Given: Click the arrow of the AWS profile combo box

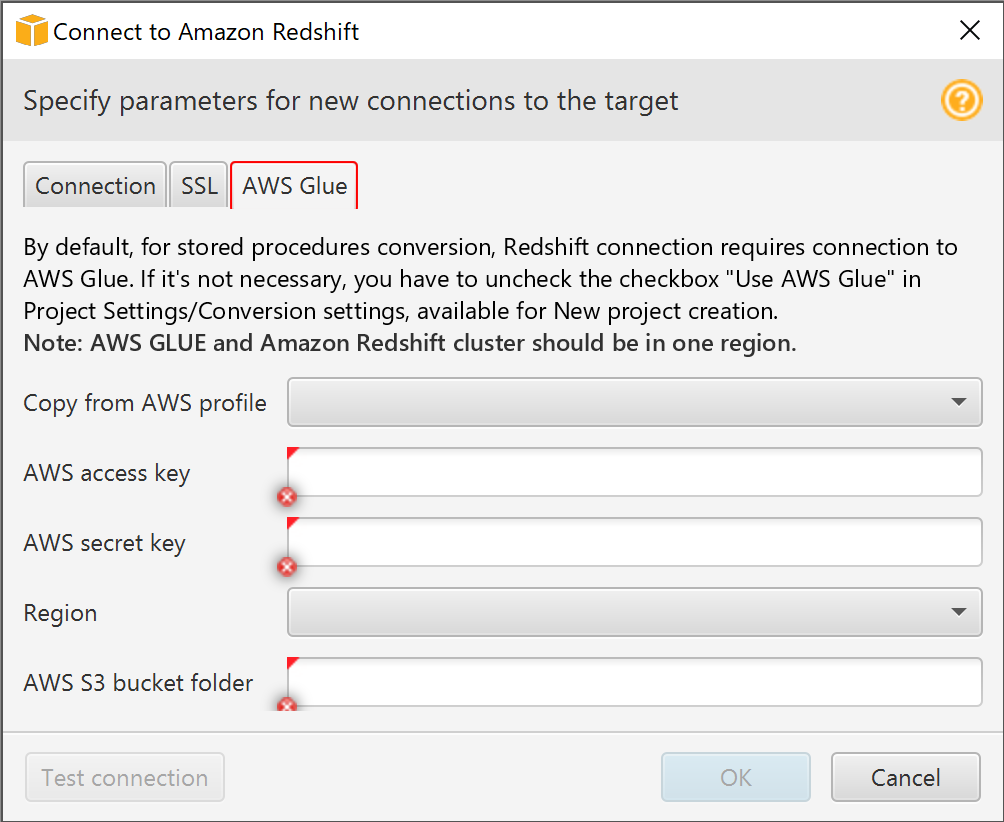Looking at the screenshot, I should (959, 402).
